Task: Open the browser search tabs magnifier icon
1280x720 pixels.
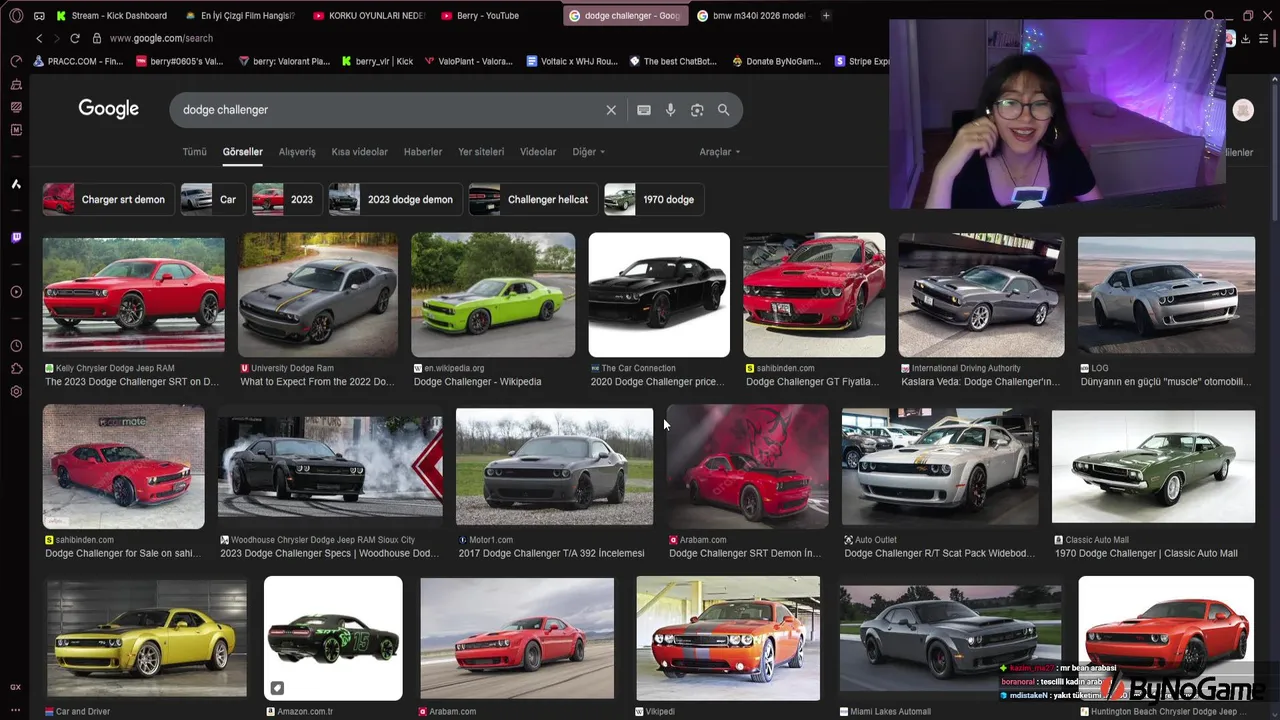Action: 1209,16
